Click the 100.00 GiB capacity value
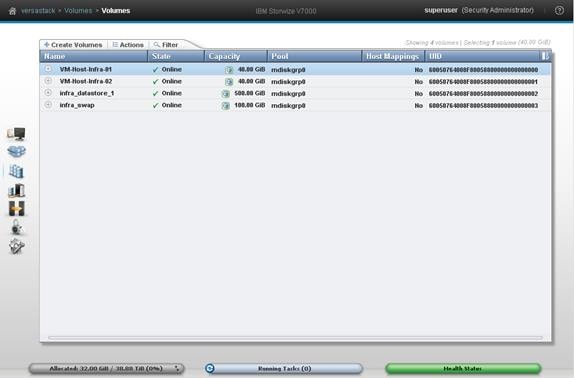 250,105
